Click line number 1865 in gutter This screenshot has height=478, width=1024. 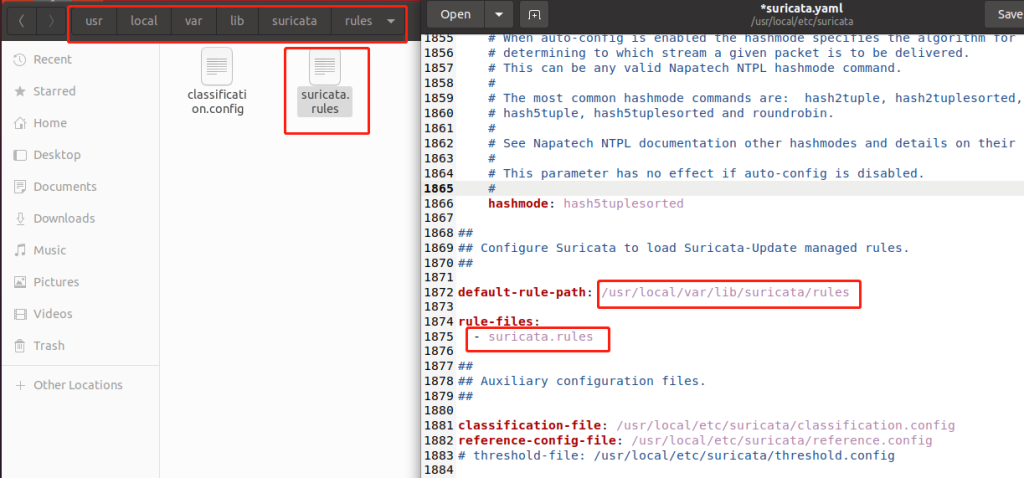(438, 189)
